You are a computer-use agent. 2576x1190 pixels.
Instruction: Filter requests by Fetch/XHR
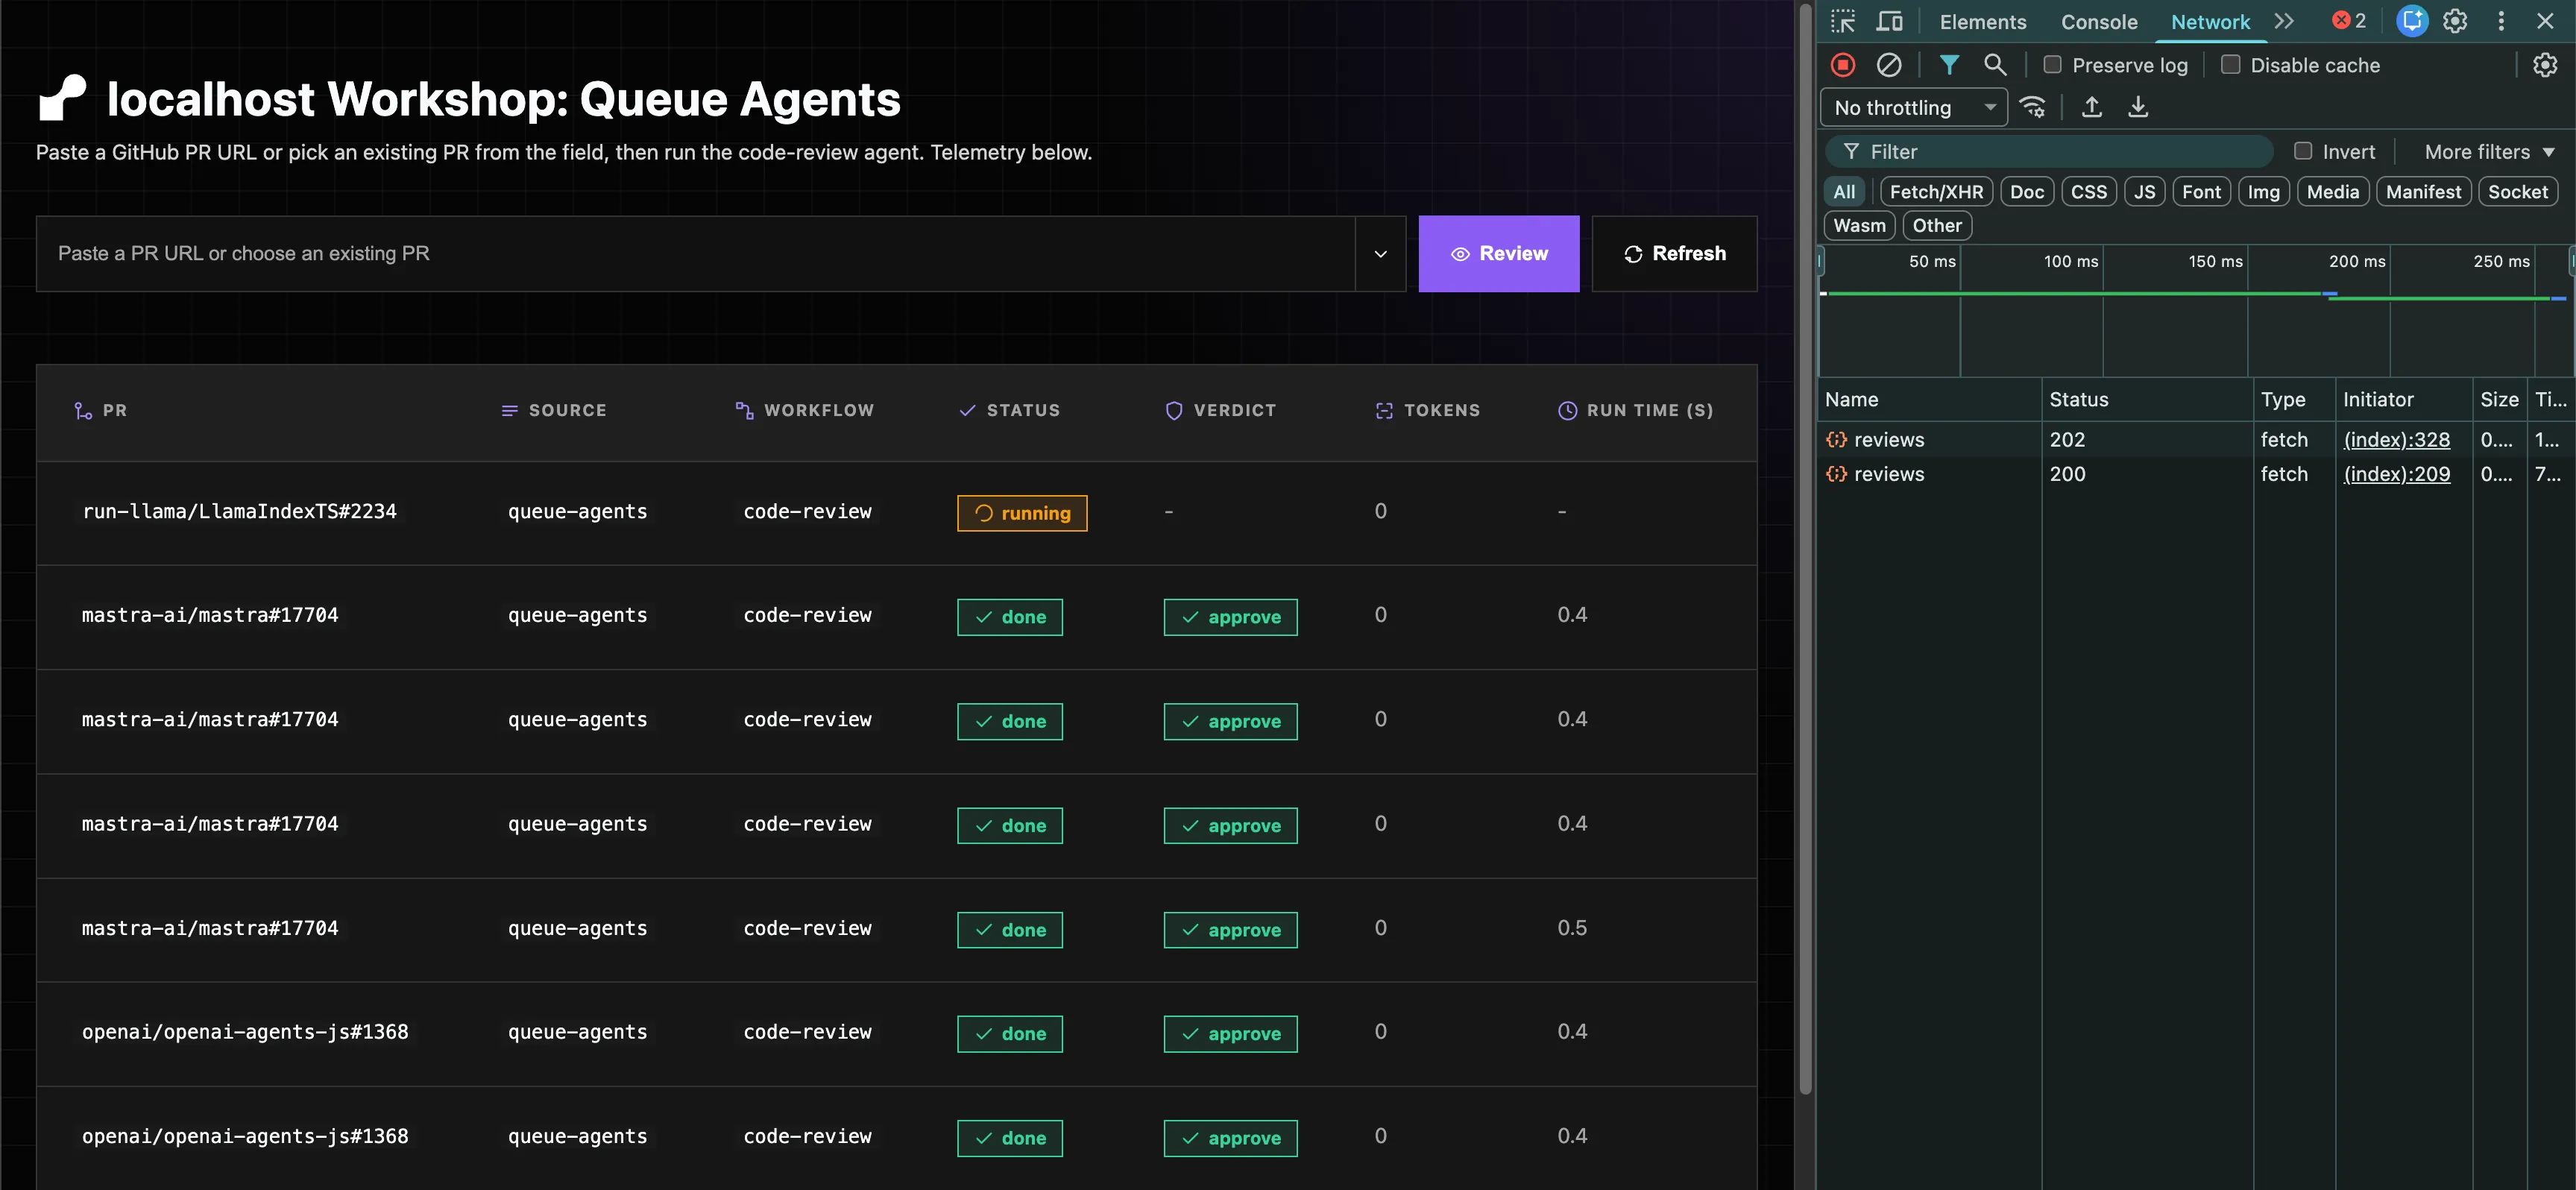click(x=1936, y=192)
